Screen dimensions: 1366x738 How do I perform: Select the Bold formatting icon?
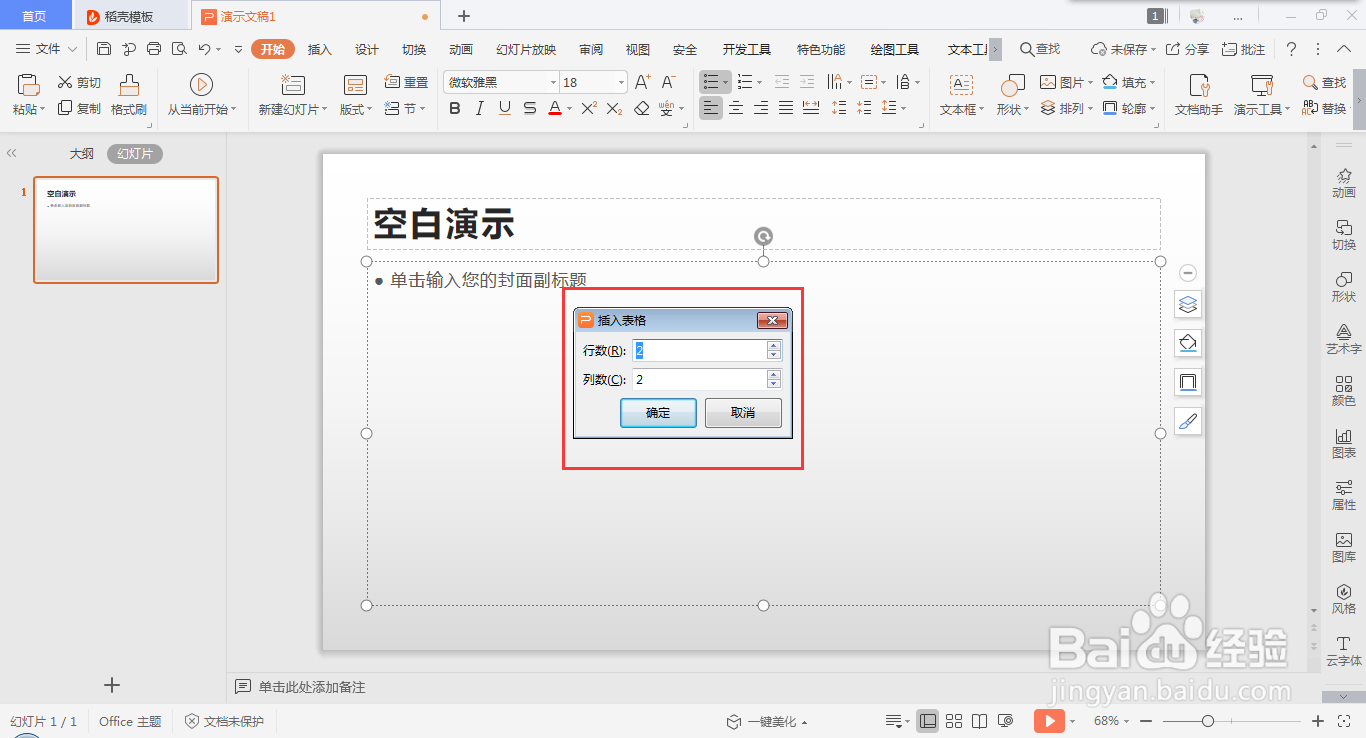pyautogui.click(x=455, y=107)
